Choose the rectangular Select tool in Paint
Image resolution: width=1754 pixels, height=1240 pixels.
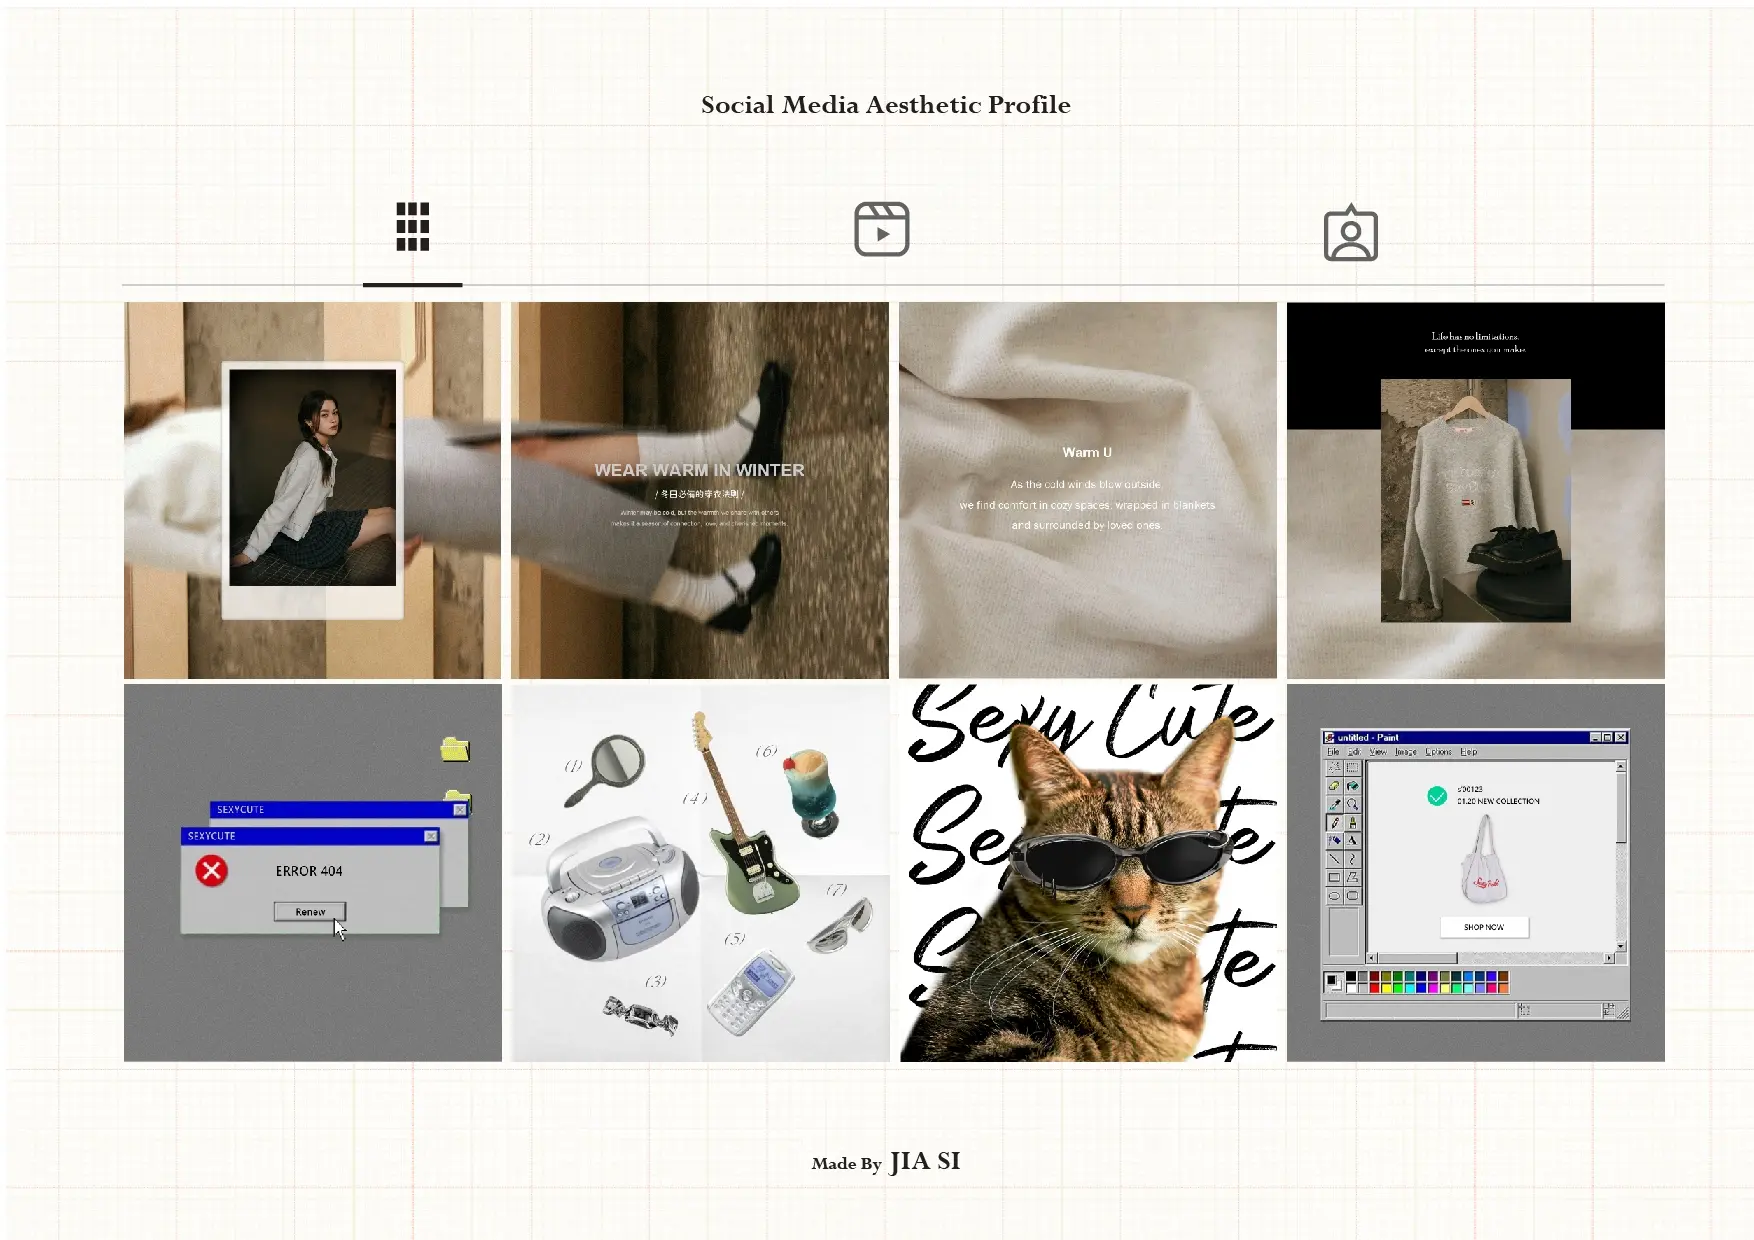[x=1352, y=767]
